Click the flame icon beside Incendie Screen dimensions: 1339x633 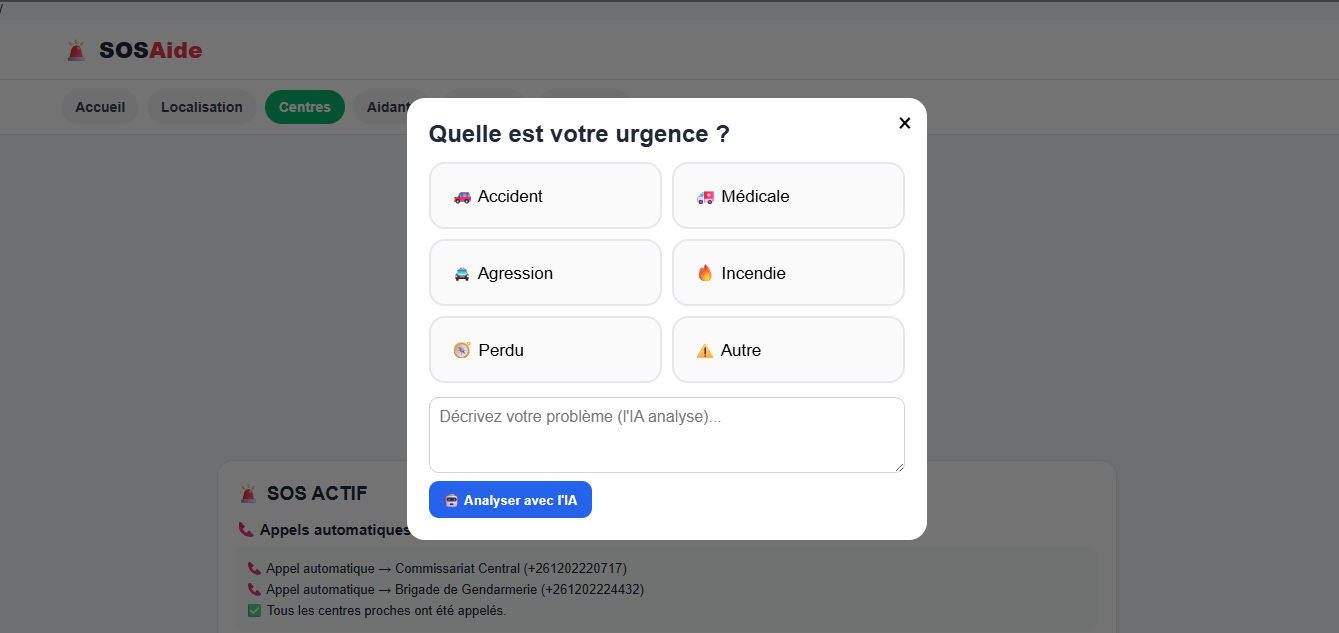(705, 273)
